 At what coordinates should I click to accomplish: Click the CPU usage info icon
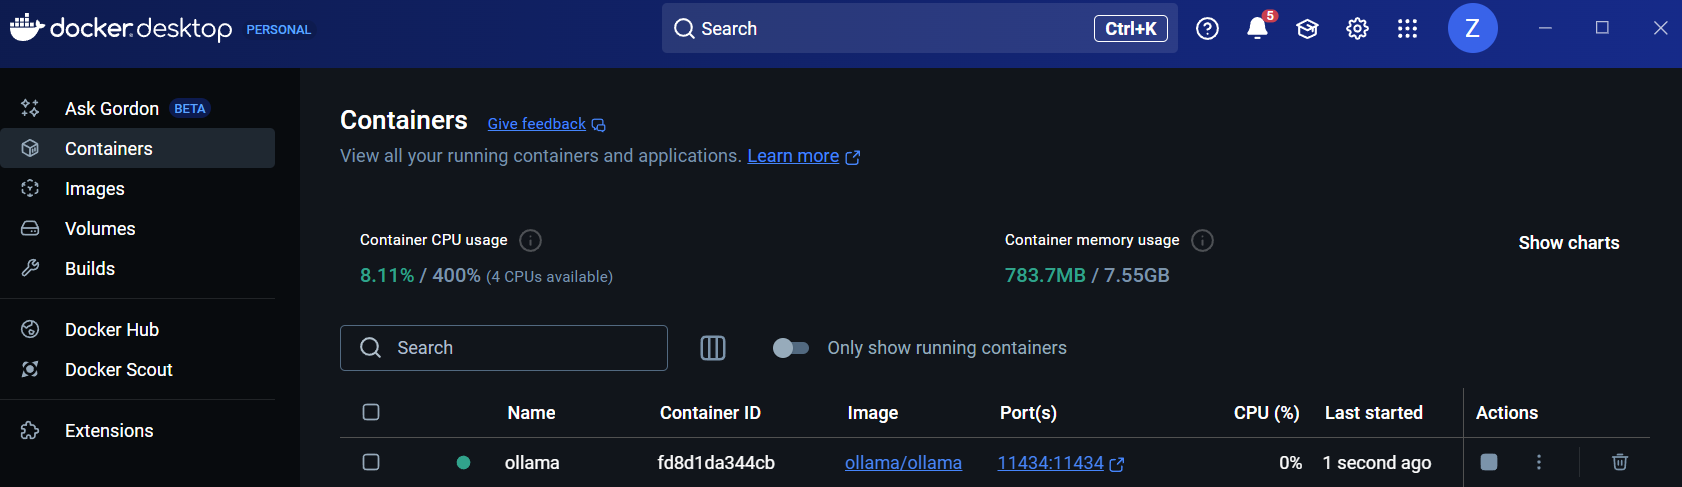(531, 240)
